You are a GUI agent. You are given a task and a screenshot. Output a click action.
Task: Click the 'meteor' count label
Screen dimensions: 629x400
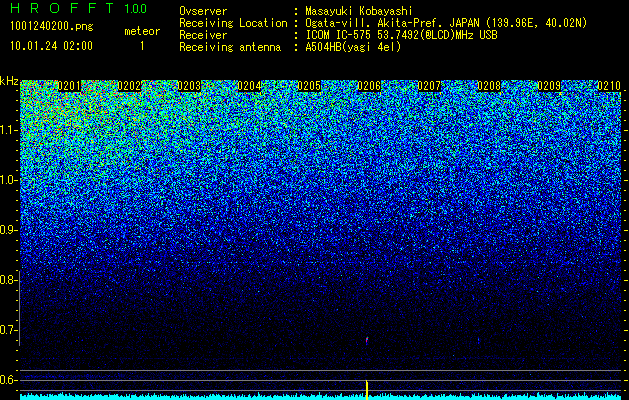tap(142, 31)
